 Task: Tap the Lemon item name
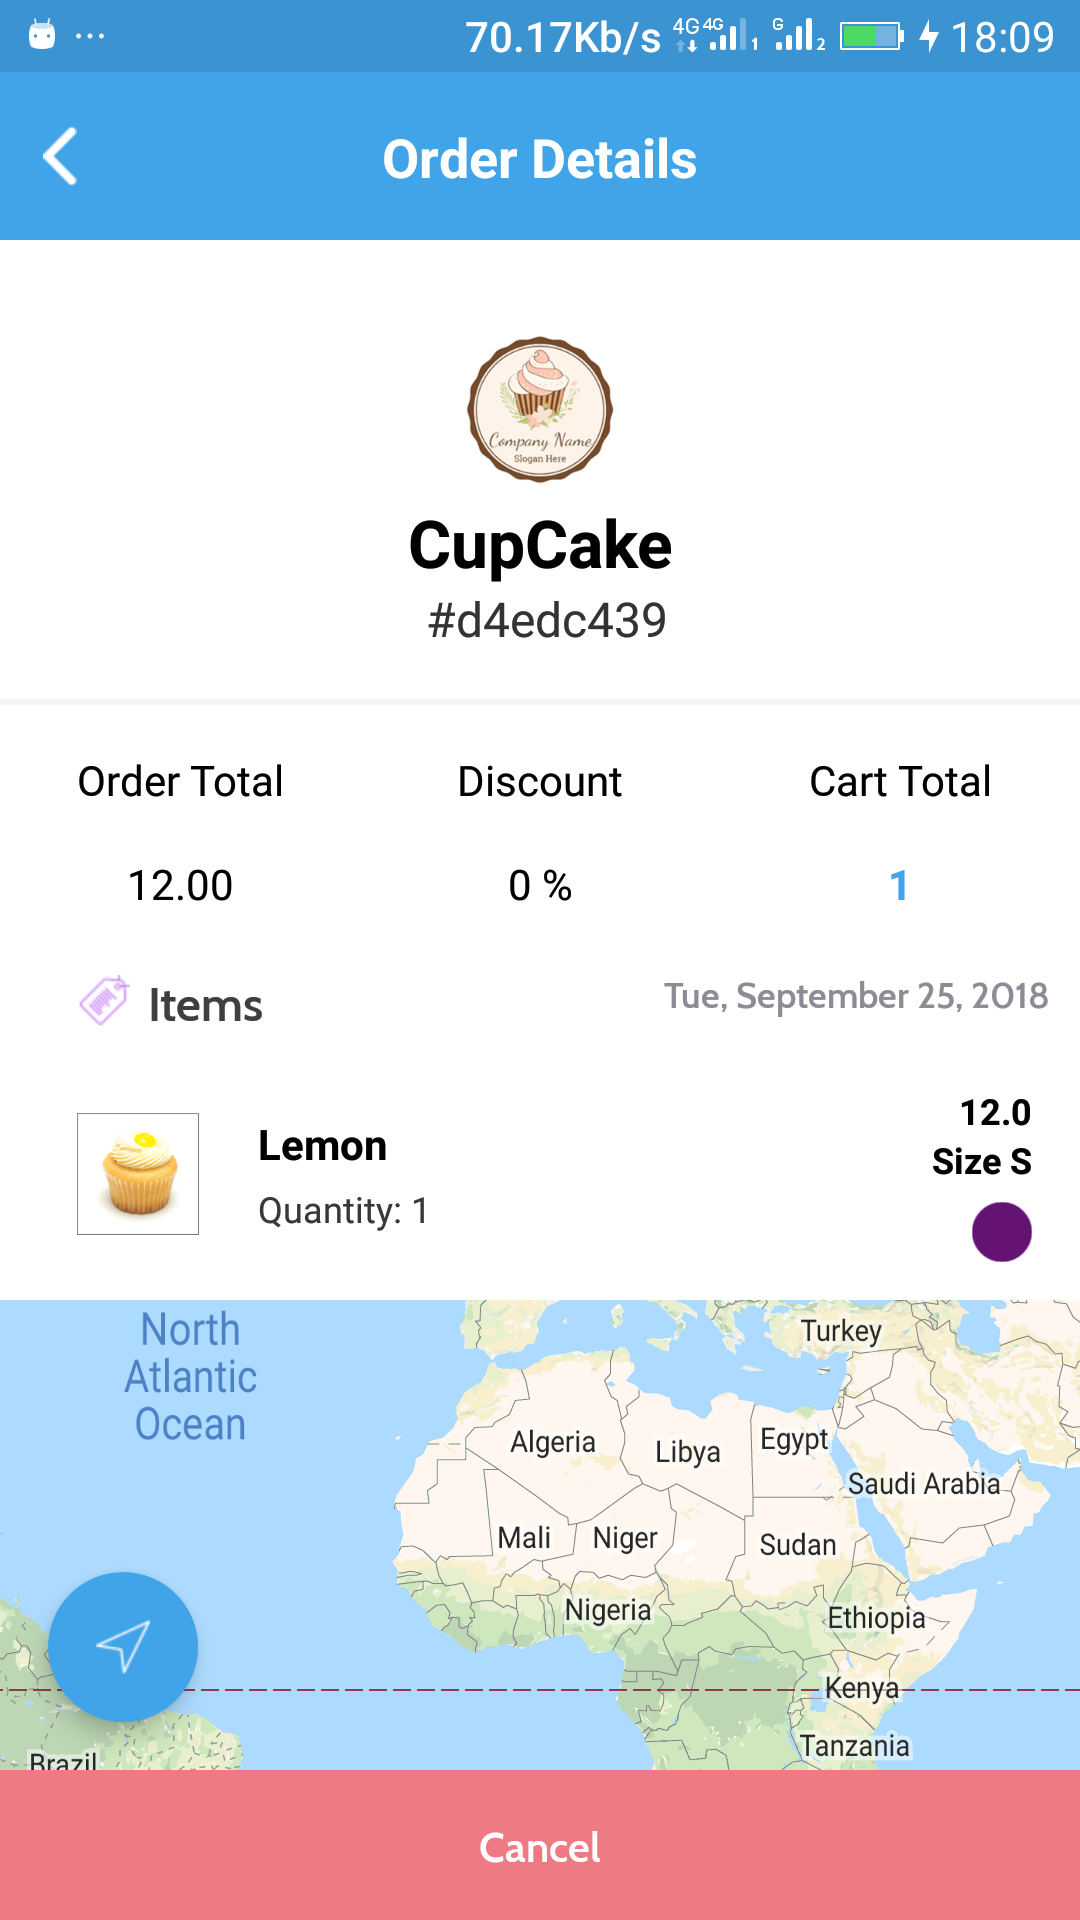[x=322, y=1146]
